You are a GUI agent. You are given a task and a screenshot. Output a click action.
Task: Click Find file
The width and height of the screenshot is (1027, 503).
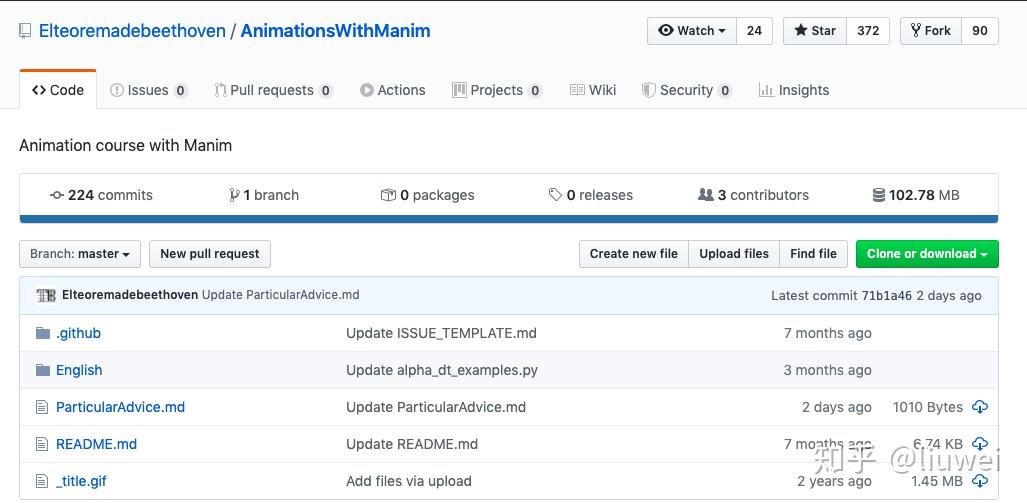(x=813, y=254)
